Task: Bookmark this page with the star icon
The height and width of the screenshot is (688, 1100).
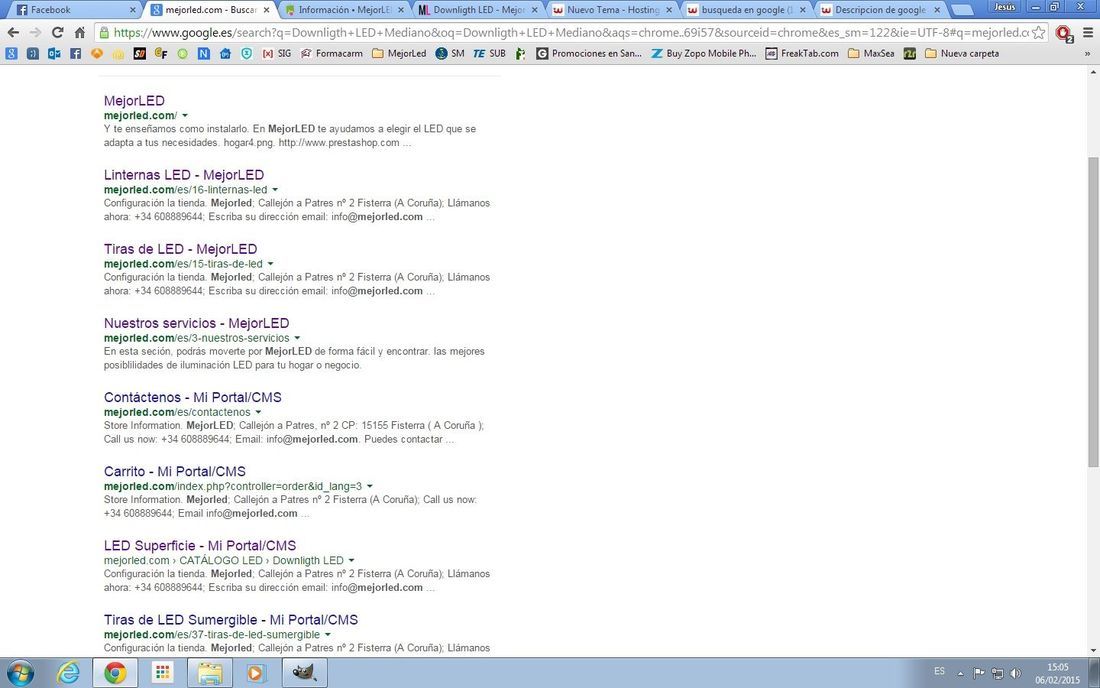Action: 1039,33
